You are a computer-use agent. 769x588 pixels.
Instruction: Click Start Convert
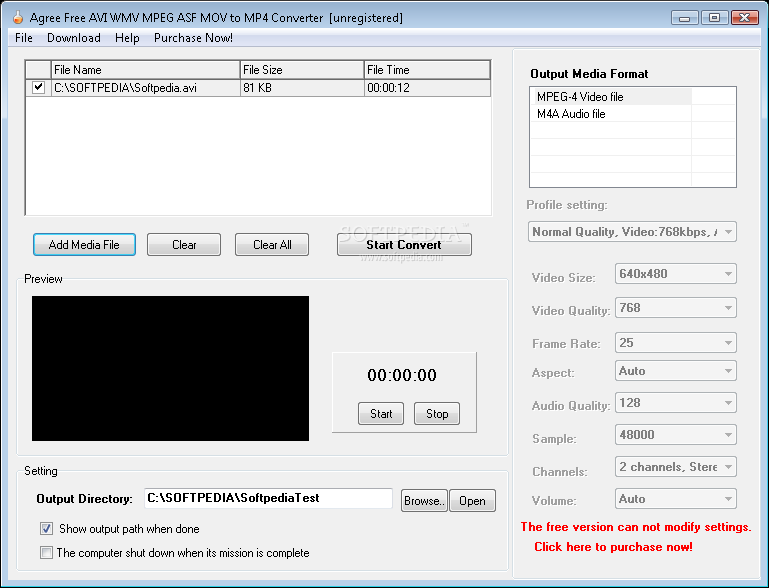pos(404,245)
